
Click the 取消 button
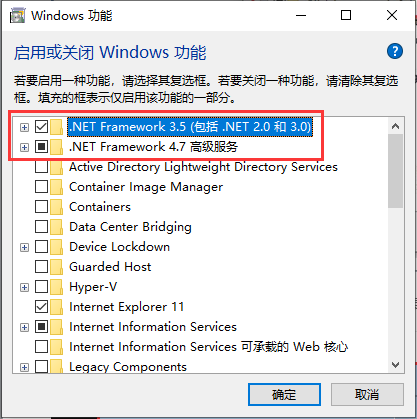[367, 394]
